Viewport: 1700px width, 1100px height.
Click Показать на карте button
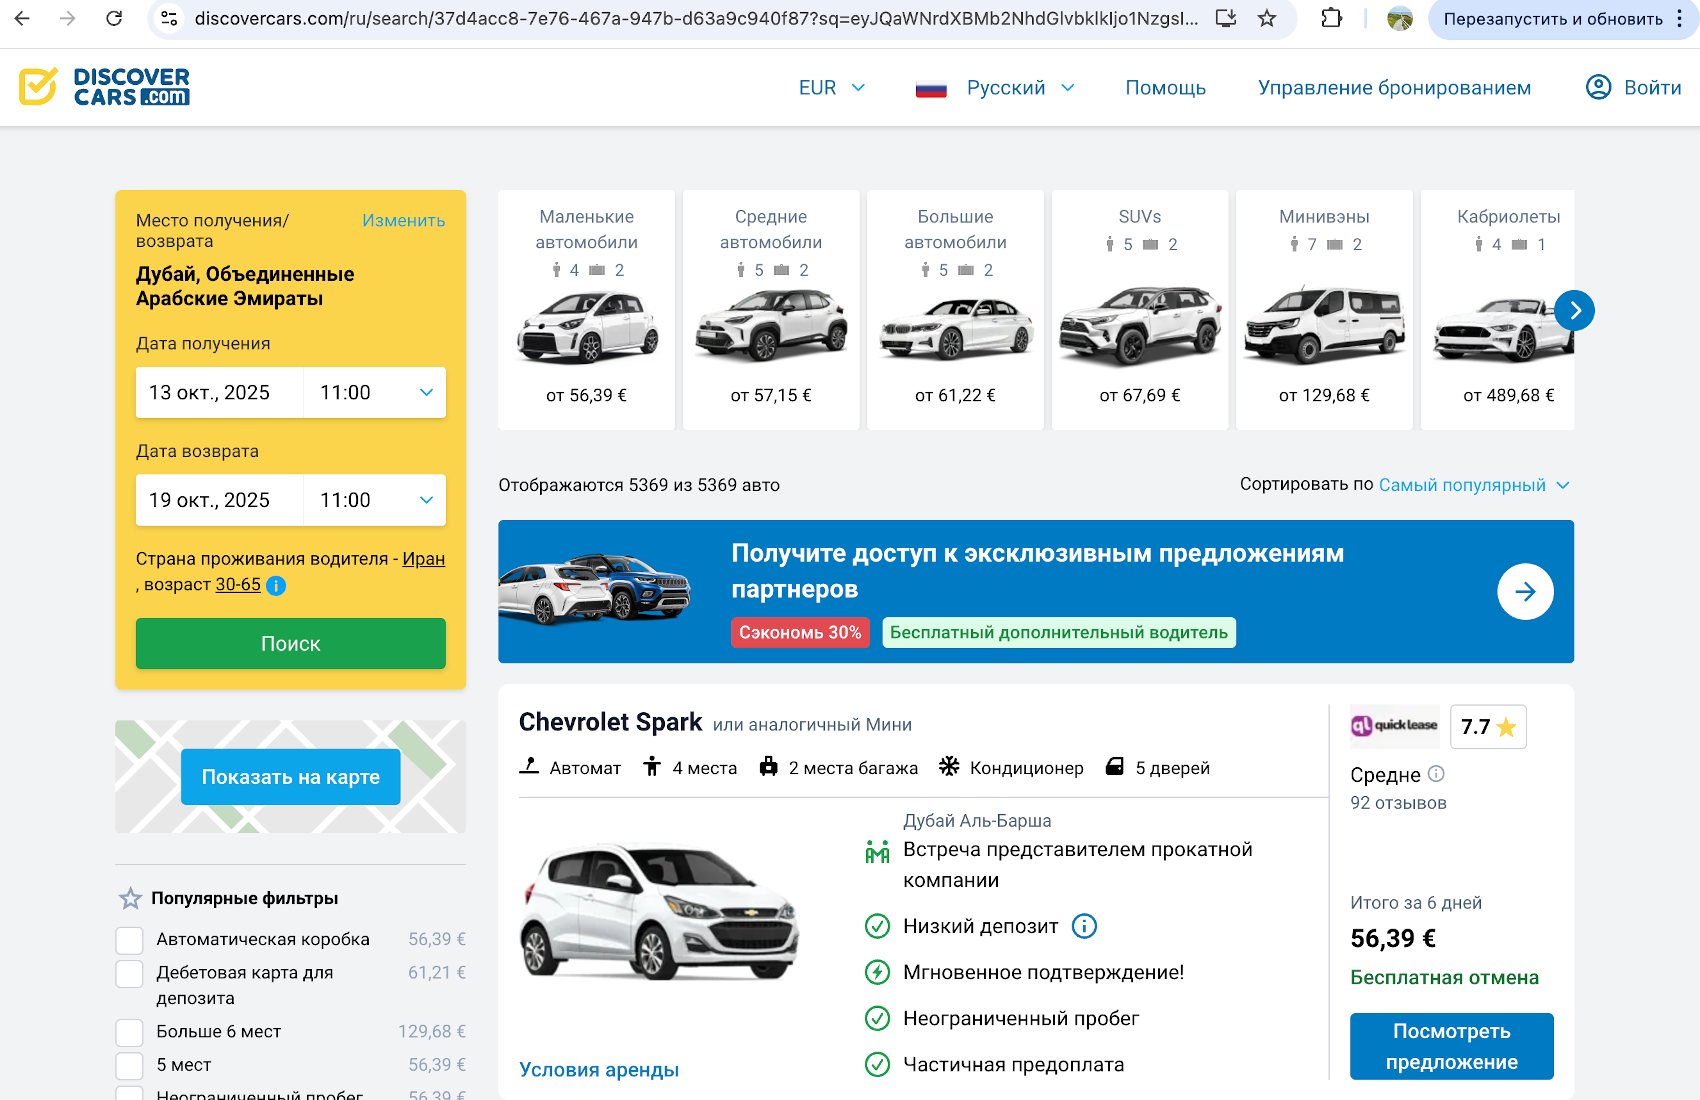click(x=291, y=777)
